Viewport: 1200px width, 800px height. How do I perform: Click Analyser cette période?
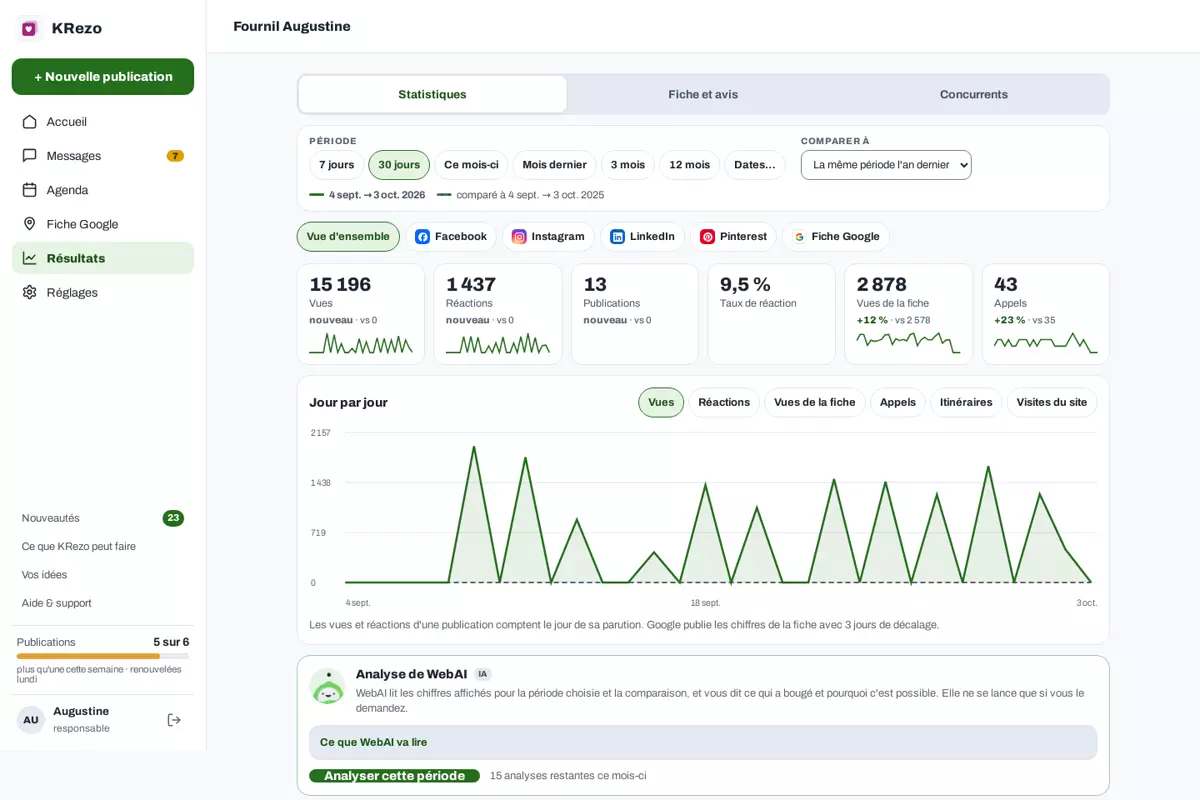click(x=394, y=776)
